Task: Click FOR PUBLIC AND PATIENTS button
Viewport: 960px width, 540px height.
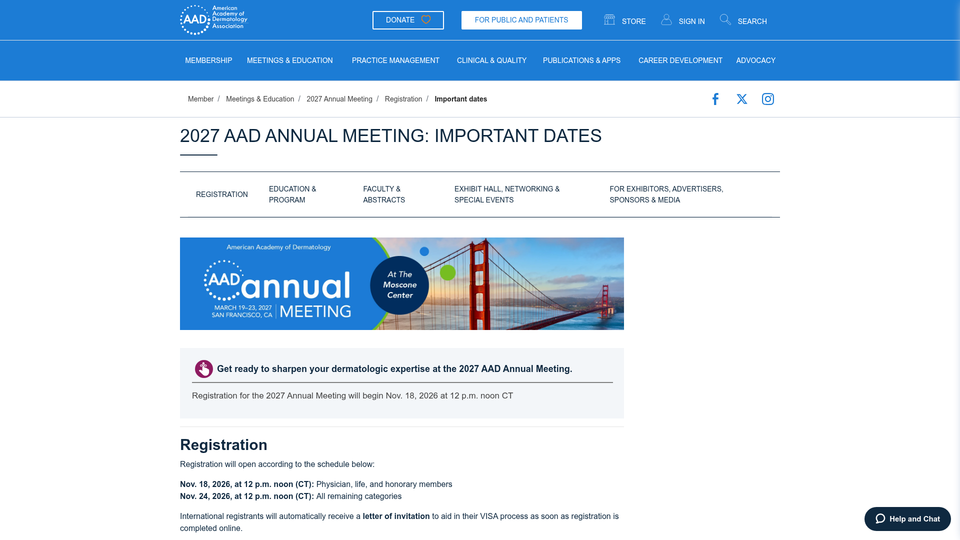Action: click(522, 20)
